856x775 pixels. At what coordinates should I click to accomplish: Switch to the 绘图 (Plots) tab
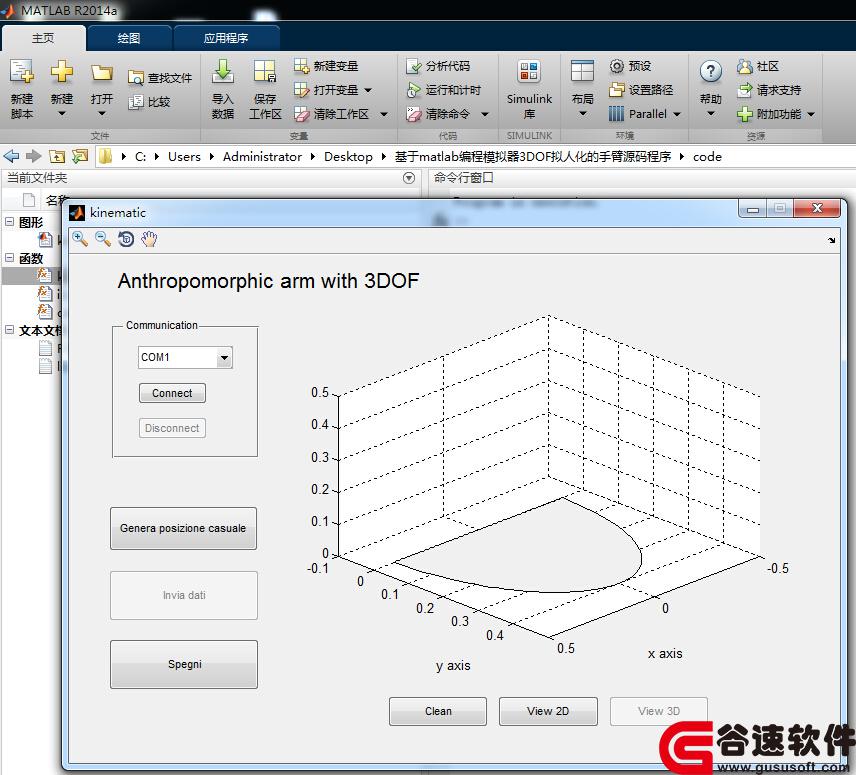pos(129,38)
